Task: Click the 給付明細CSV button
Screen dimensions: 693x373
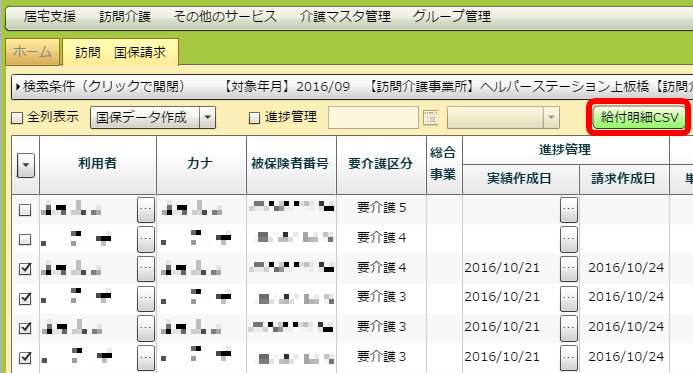Action: point(639,117)
